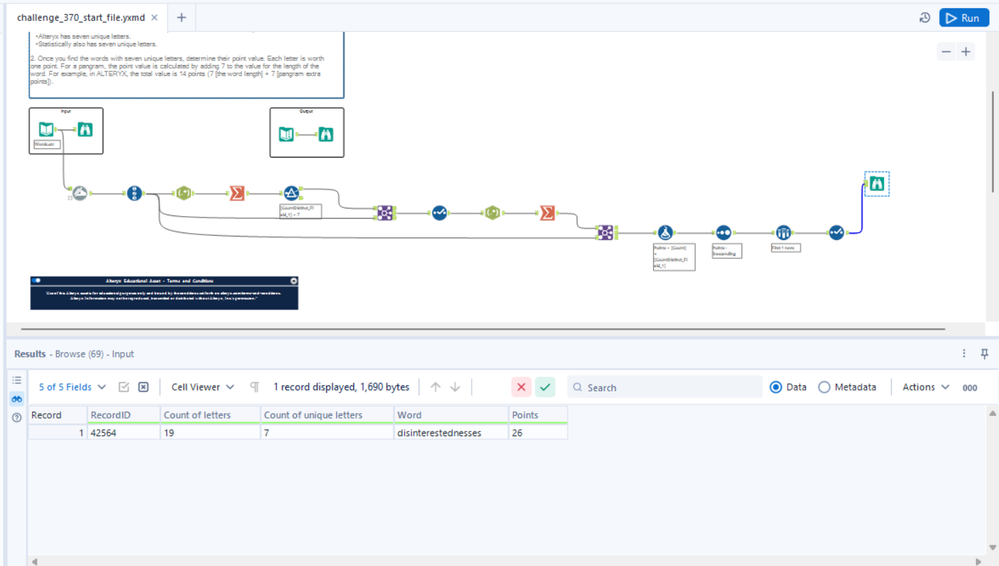Collapse the Terms and Conditions container
Screen dimensions: 999x566
[x=294, y=280]
